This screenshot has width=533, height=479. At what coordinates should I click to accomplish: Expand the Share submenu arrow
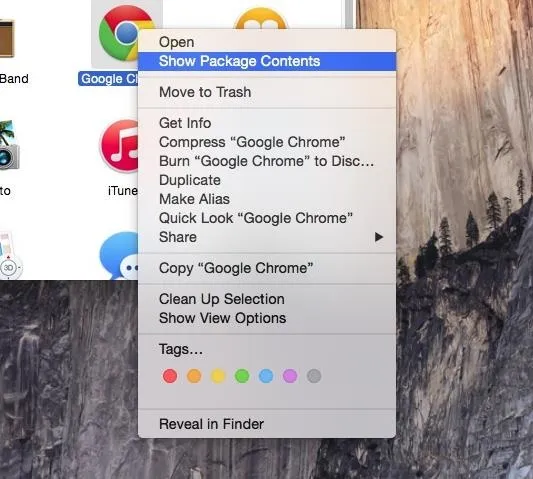tap(379, 237)
